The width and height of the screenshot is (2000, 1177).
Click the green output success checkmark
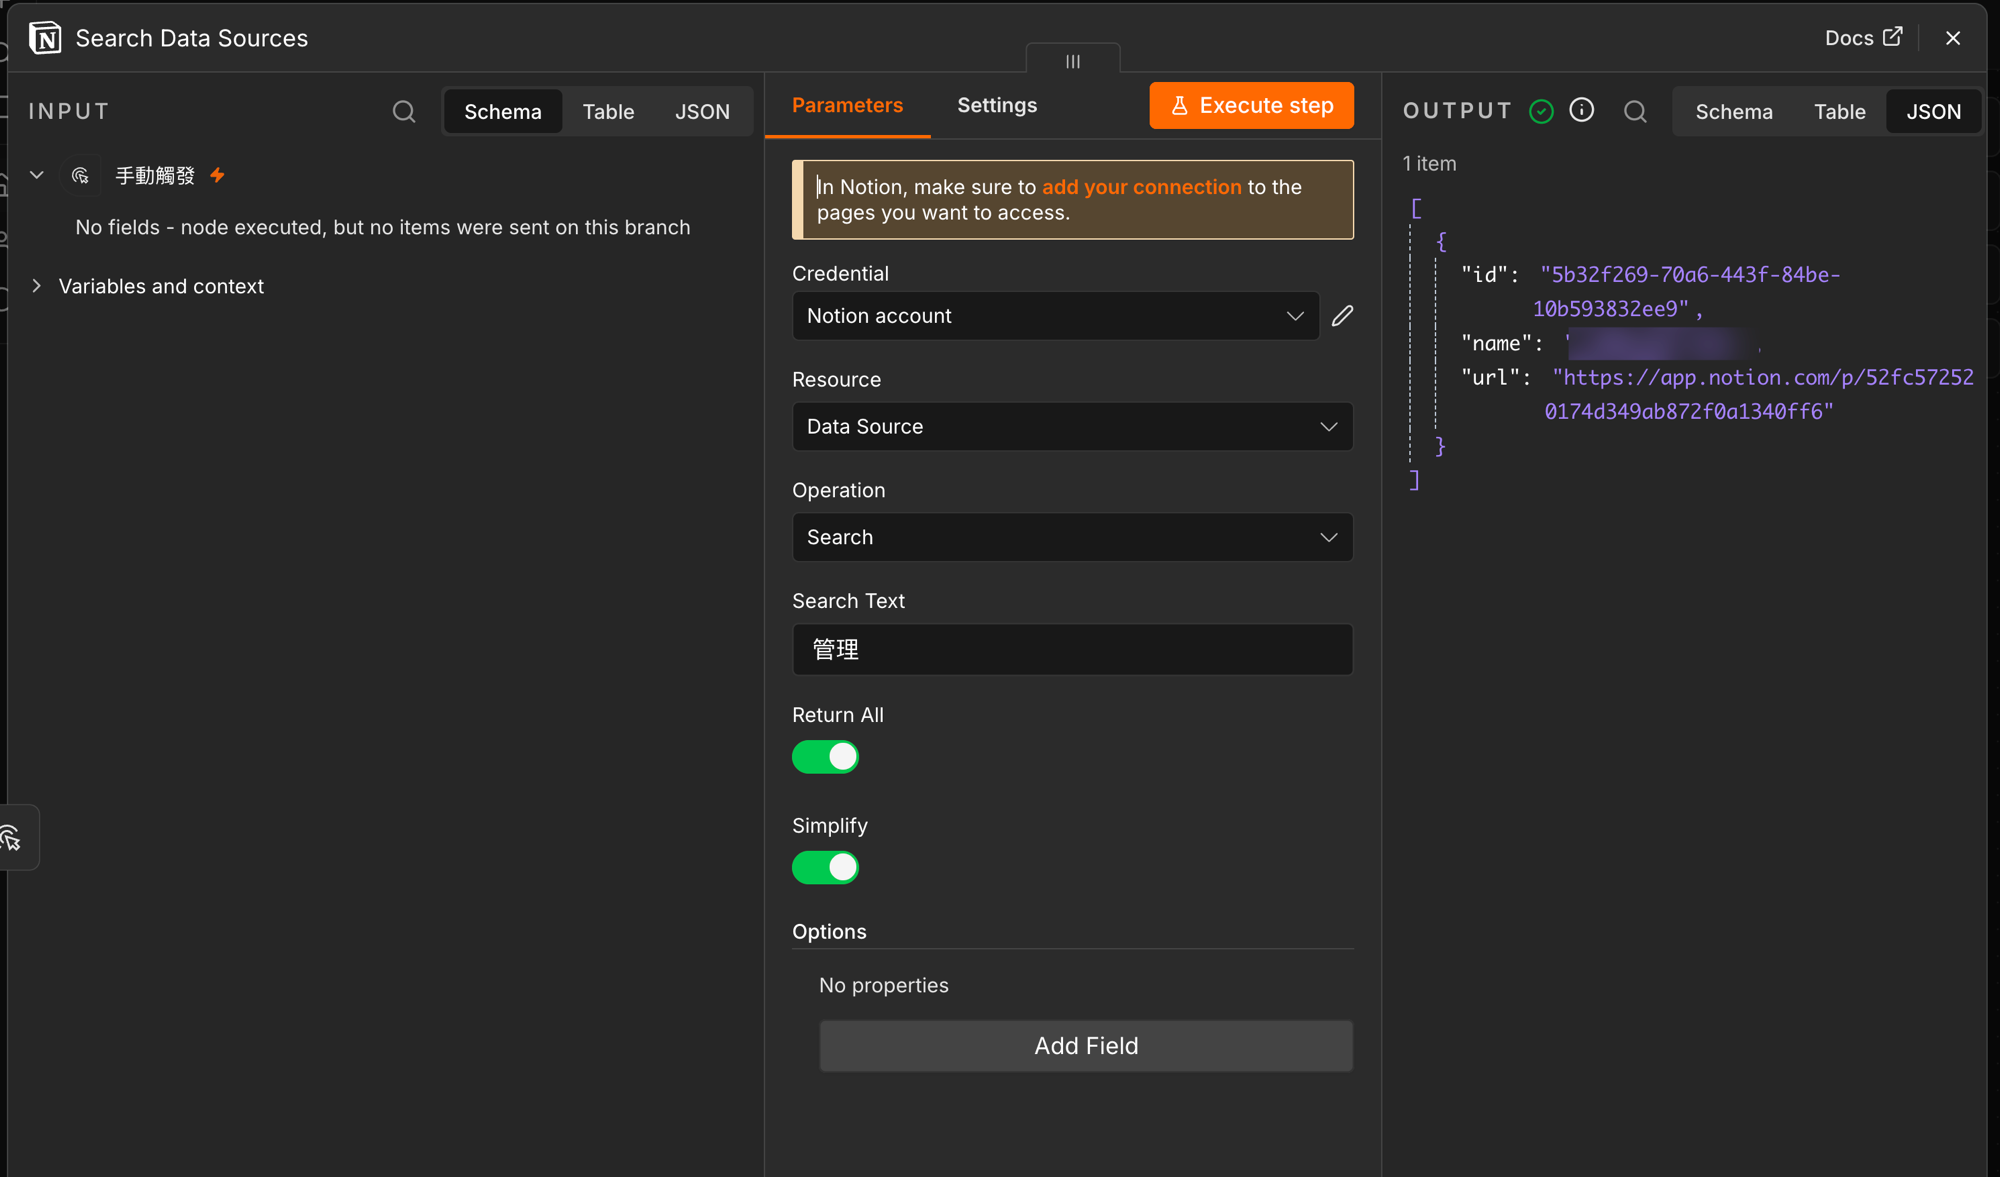point(1541,111)
